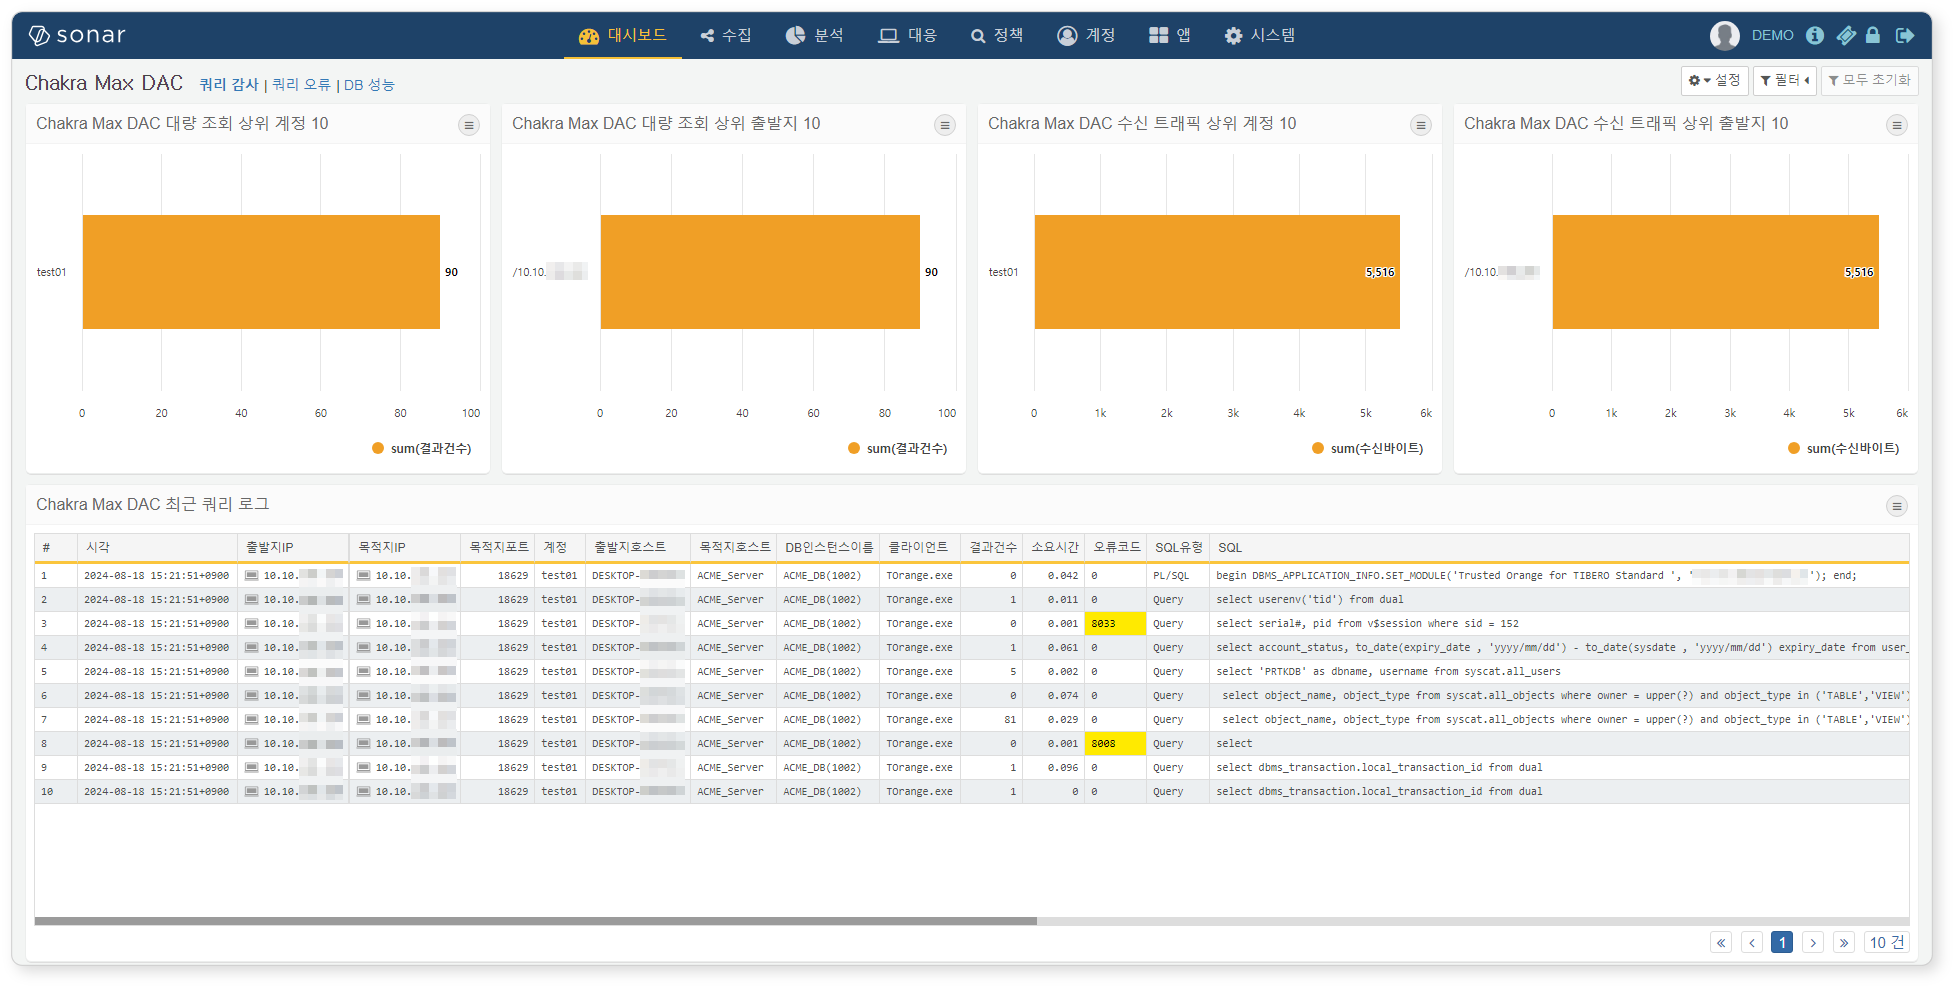Click the host icon in row 3 출발지IP
This screenshot has width=1955, height=988.
click(252, 624)
